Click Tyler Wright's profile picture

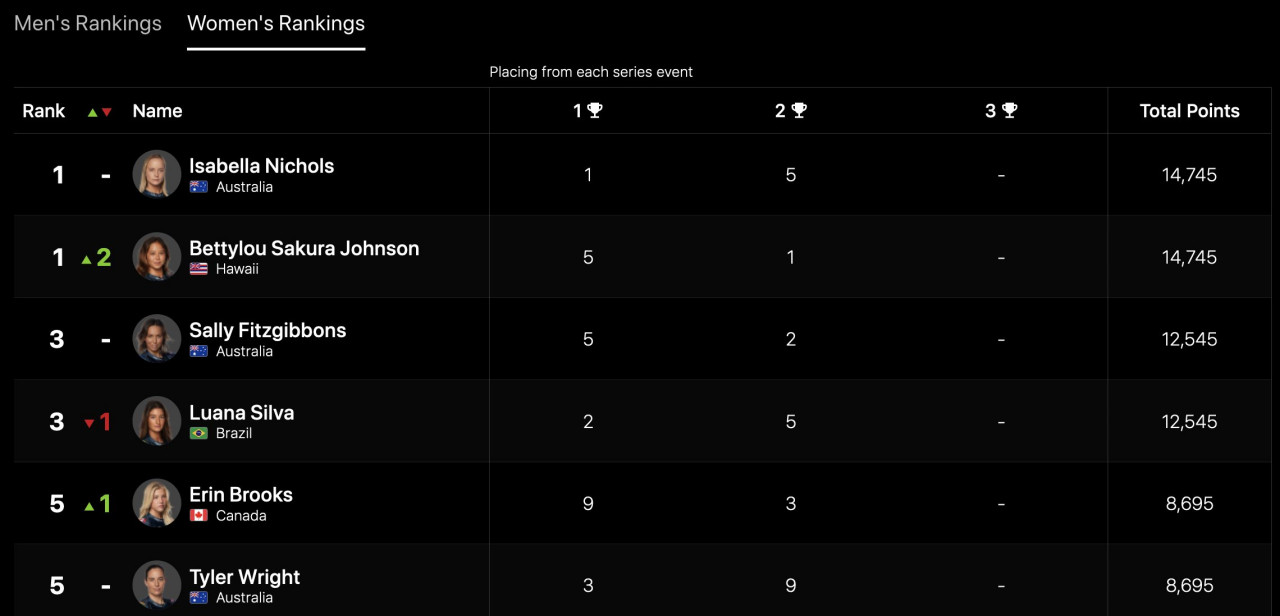click(x=157, y=585)
